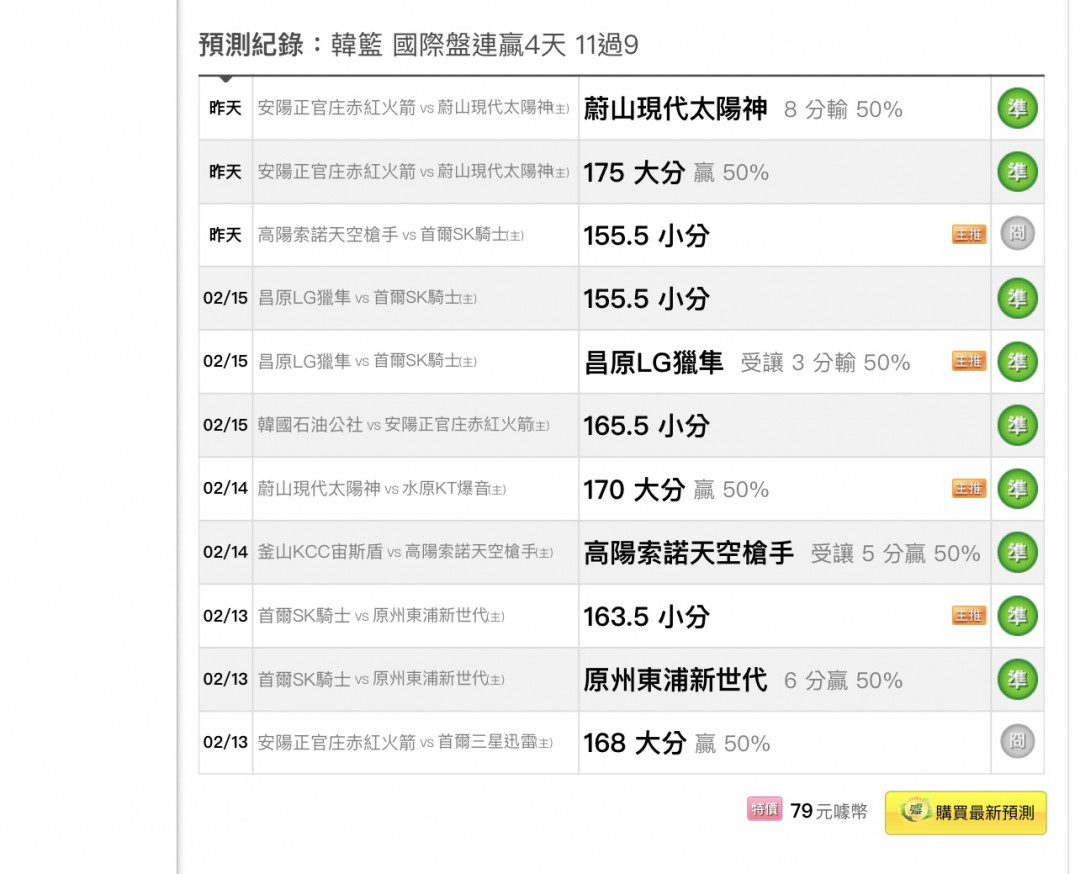Open 安陽正官庄赤紅火箭 vs 首爾三星迅雷 match link
The image size is (1080, 874).
click(405, 743)
